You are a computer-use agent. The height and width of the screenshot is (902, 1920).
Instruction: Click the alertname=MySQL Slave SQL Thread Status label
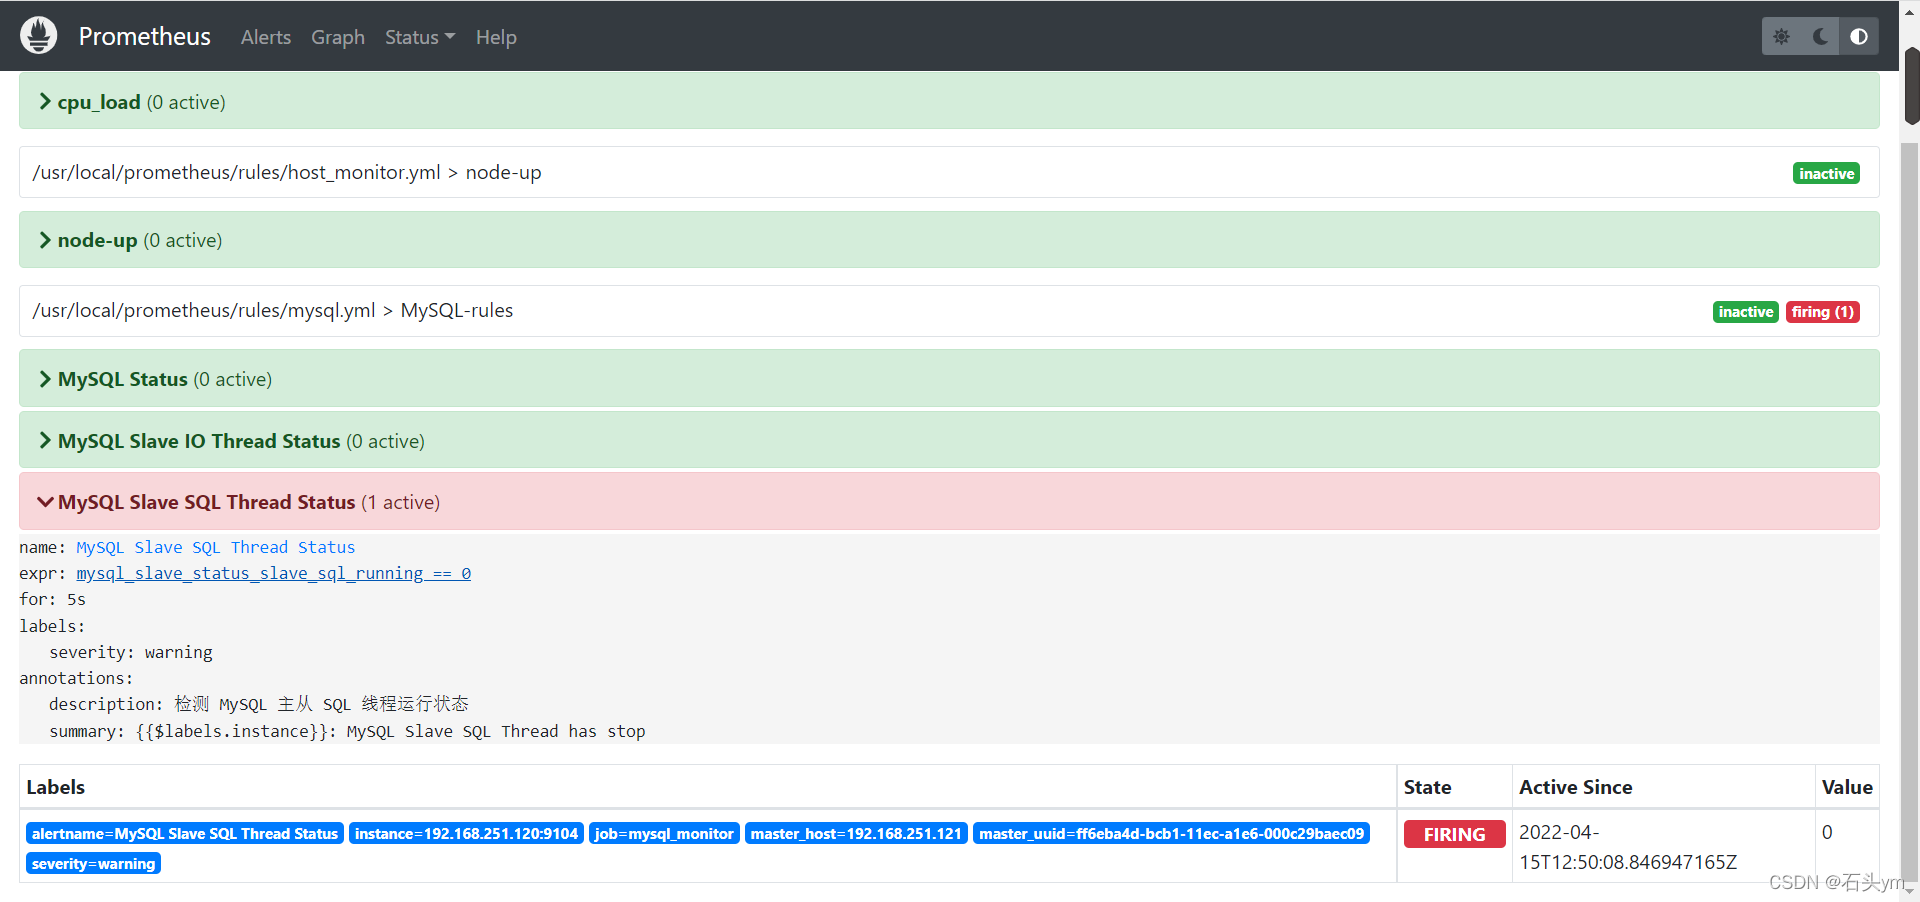[x=185, y=833]
